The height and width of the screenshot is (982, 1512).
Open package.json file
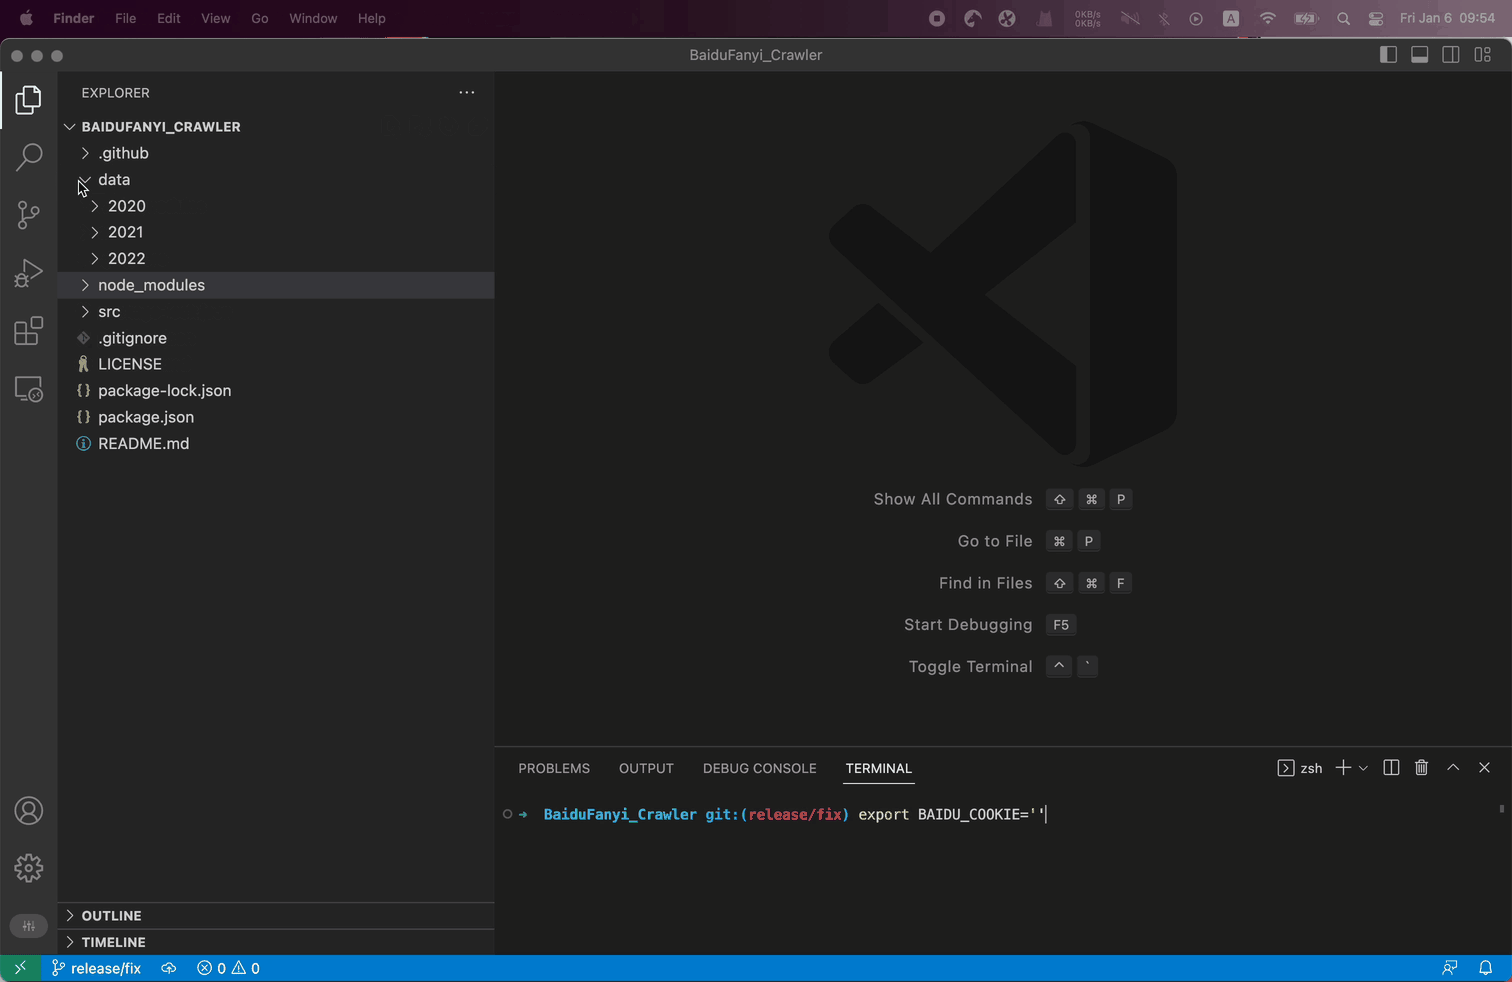coord(276,417)
